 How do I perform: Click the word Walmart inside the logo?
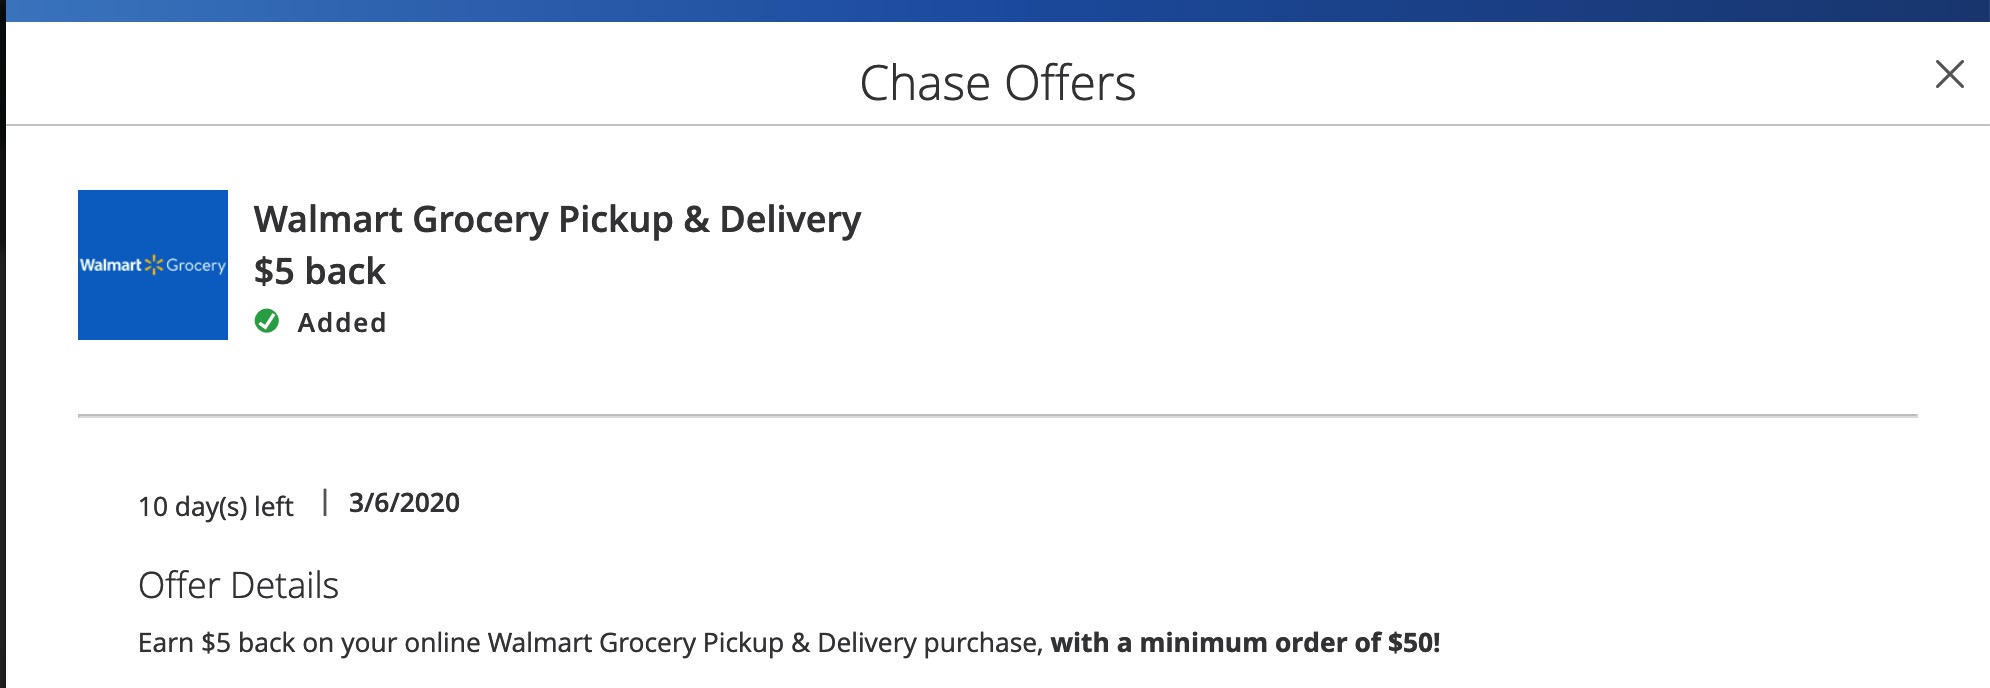pos(110,265)
